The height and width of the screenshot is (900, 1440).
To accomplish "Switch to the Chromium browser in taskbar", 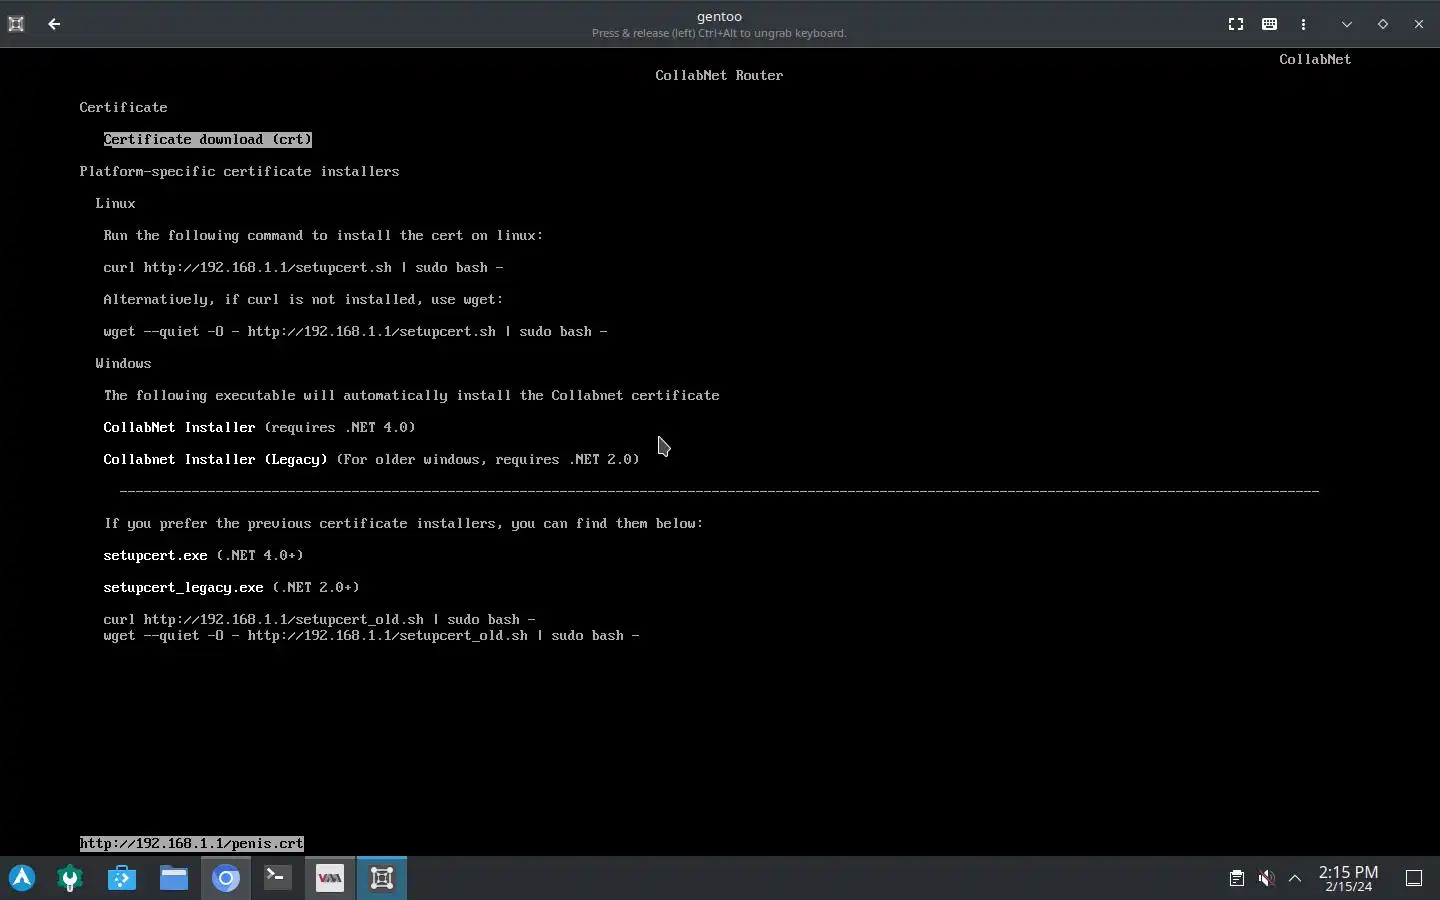I will pos(226,878).
